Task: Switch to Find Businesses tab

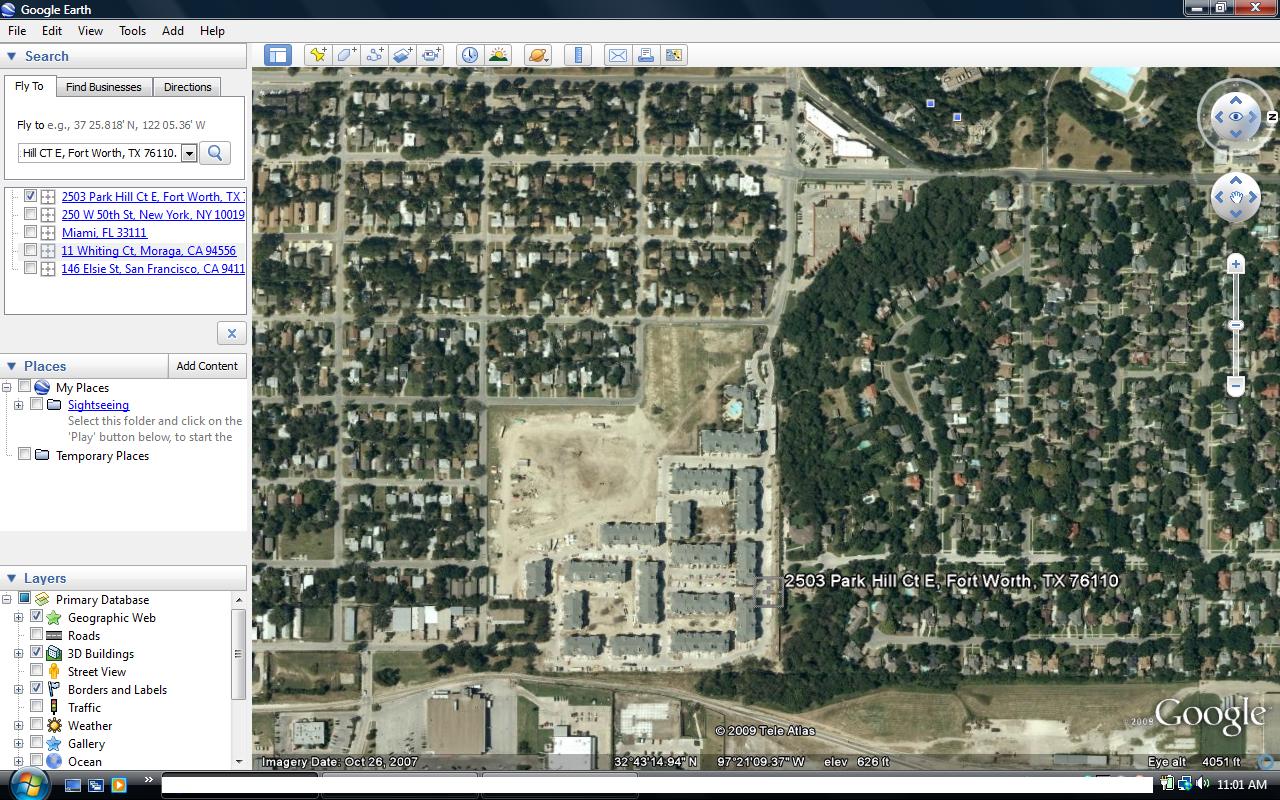Action: pyautogui.click(x=104, y=87)
